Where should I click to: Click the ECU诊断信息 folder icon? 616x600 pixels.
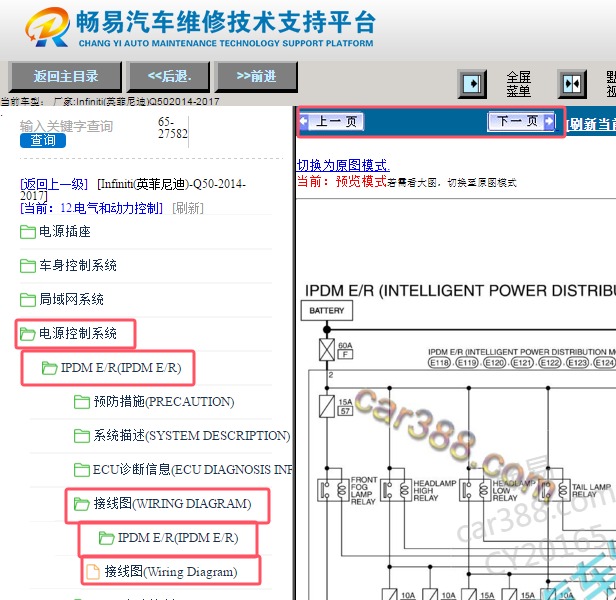82,470
